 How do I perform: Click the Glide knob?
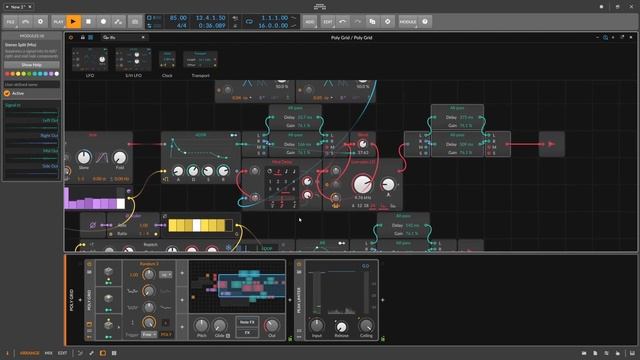coord(220,325)
